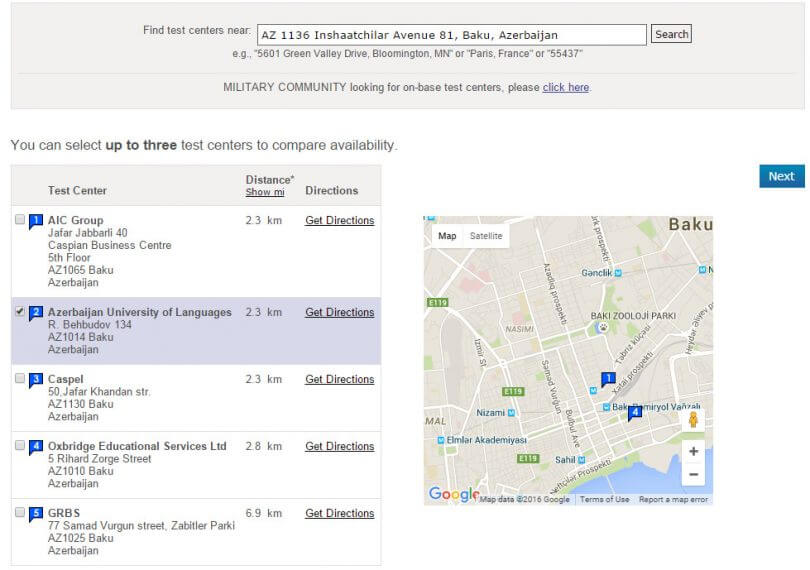Click the Next button
Screen dimensions: 810x570
781,176
